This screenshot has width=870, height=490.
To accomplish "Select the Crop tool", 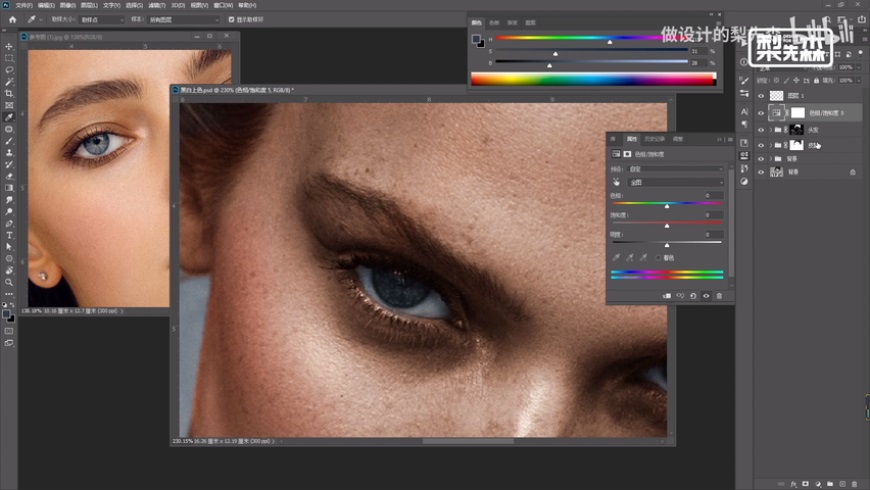I will coord(9,93).
